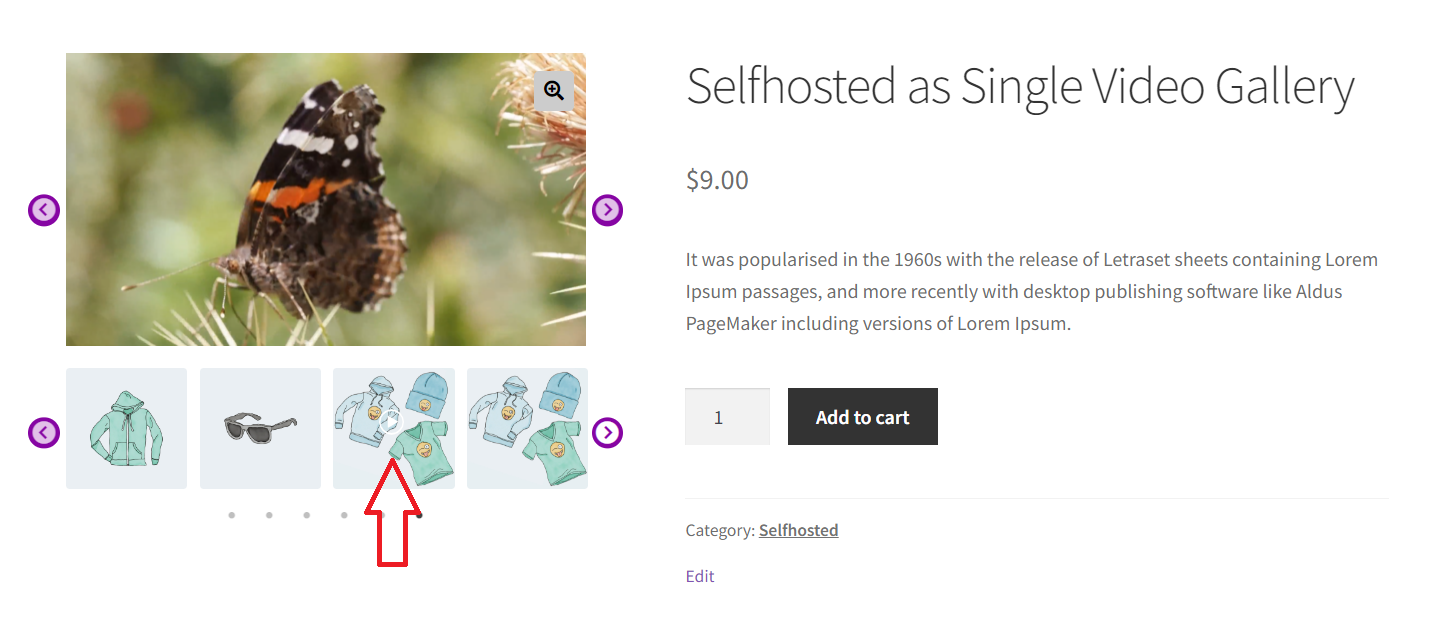Screen dimensions: 1443x635
Task: Click the main gallery right arrow
Action: pyautogui.click(x=607, y=210)
